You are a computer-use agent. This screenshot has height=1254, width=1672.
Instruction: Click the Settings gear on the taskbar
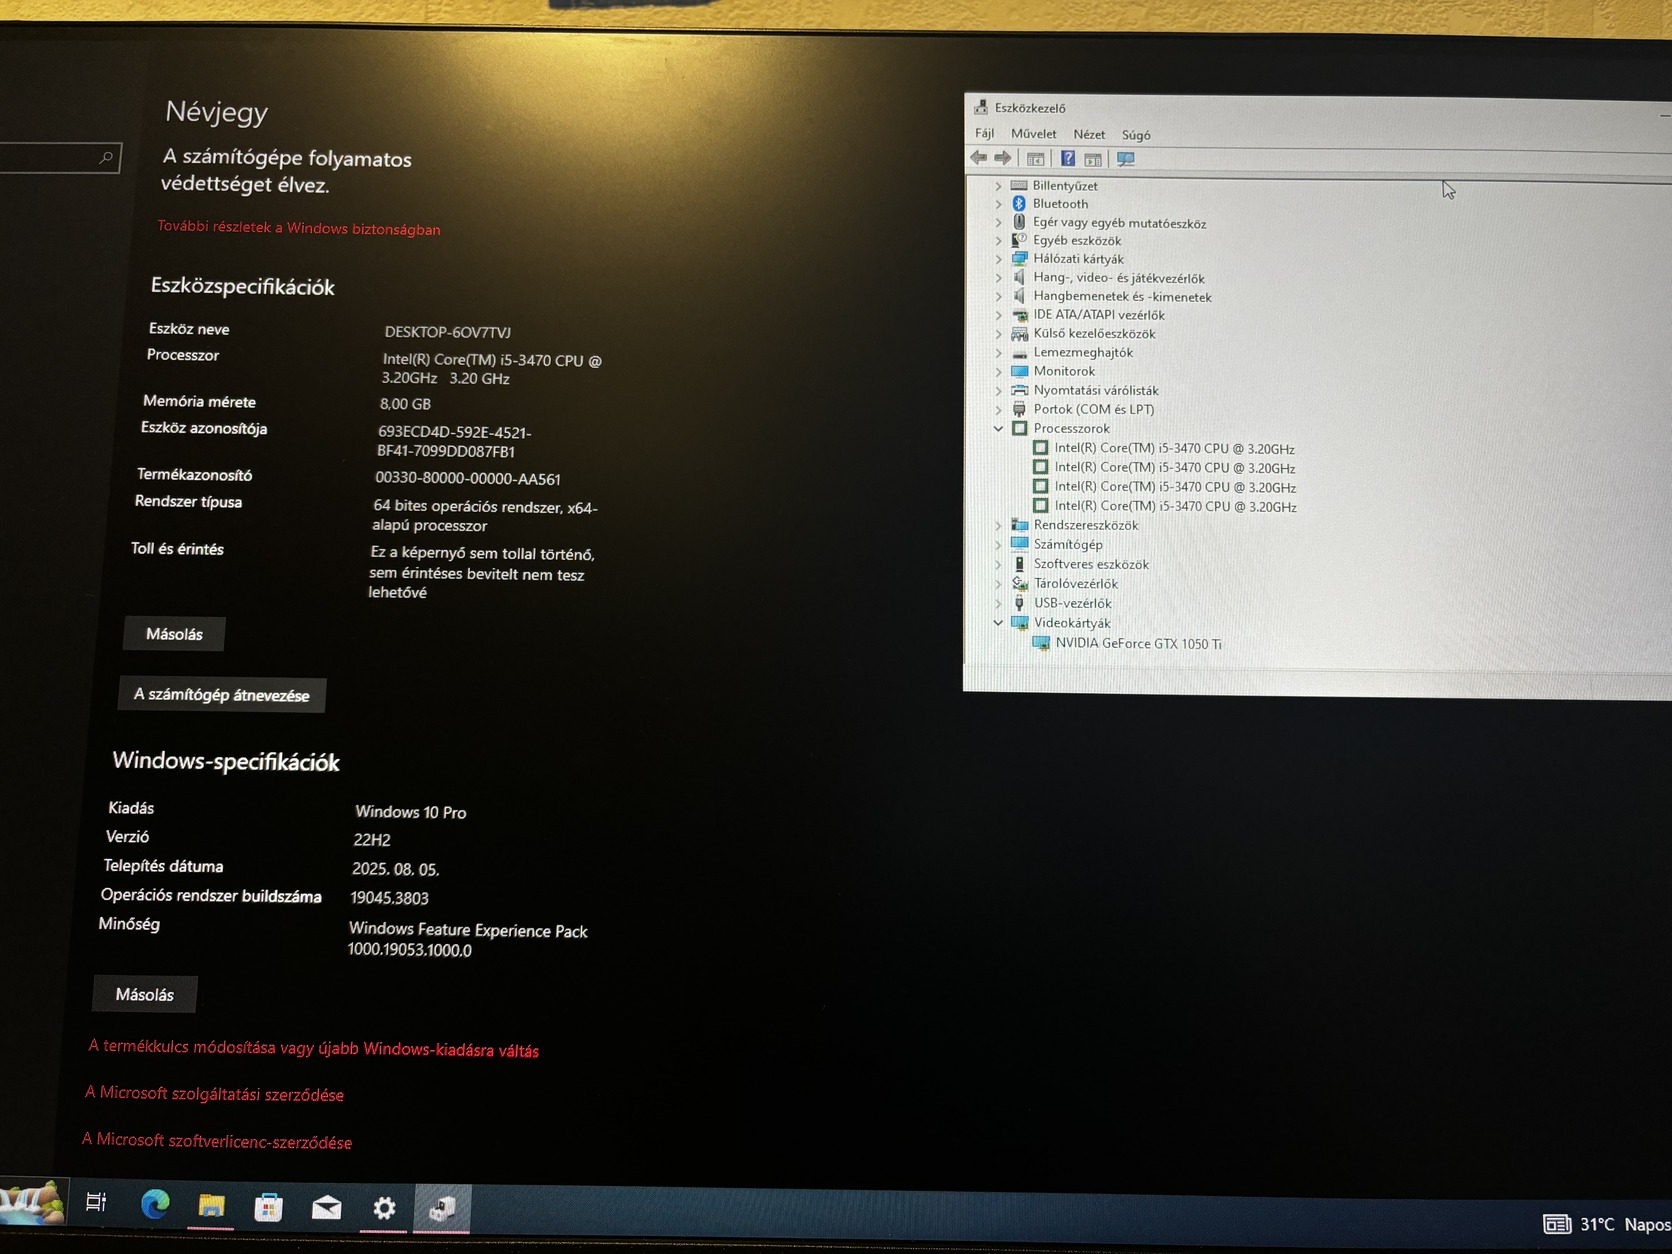(384, 1209)
